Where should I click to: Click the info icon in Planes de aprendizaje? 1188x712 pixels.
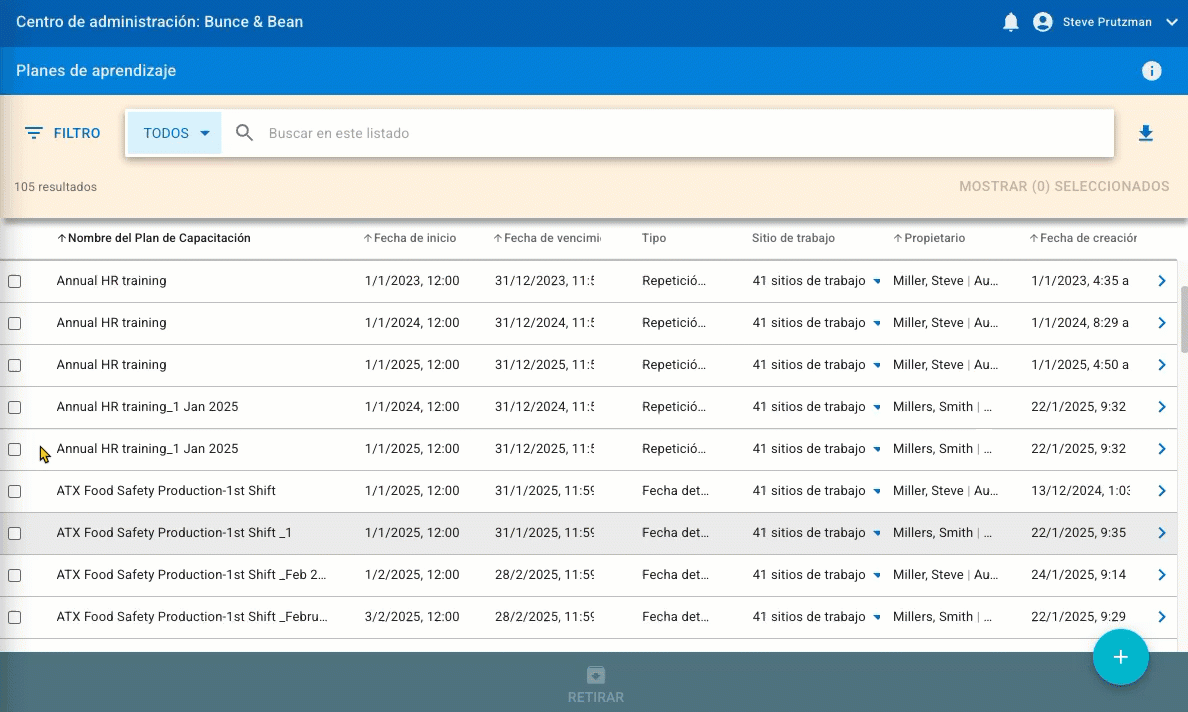[1151, 71]
